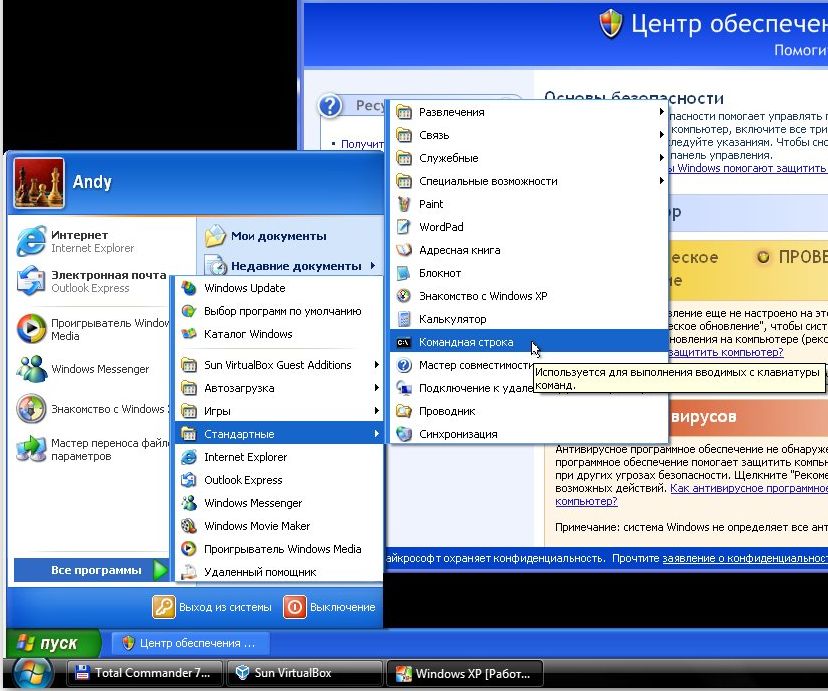Viewport: 828px width, 691px height.
Task: Select the Игры menu entry
Action: click(x=279, y=411)
